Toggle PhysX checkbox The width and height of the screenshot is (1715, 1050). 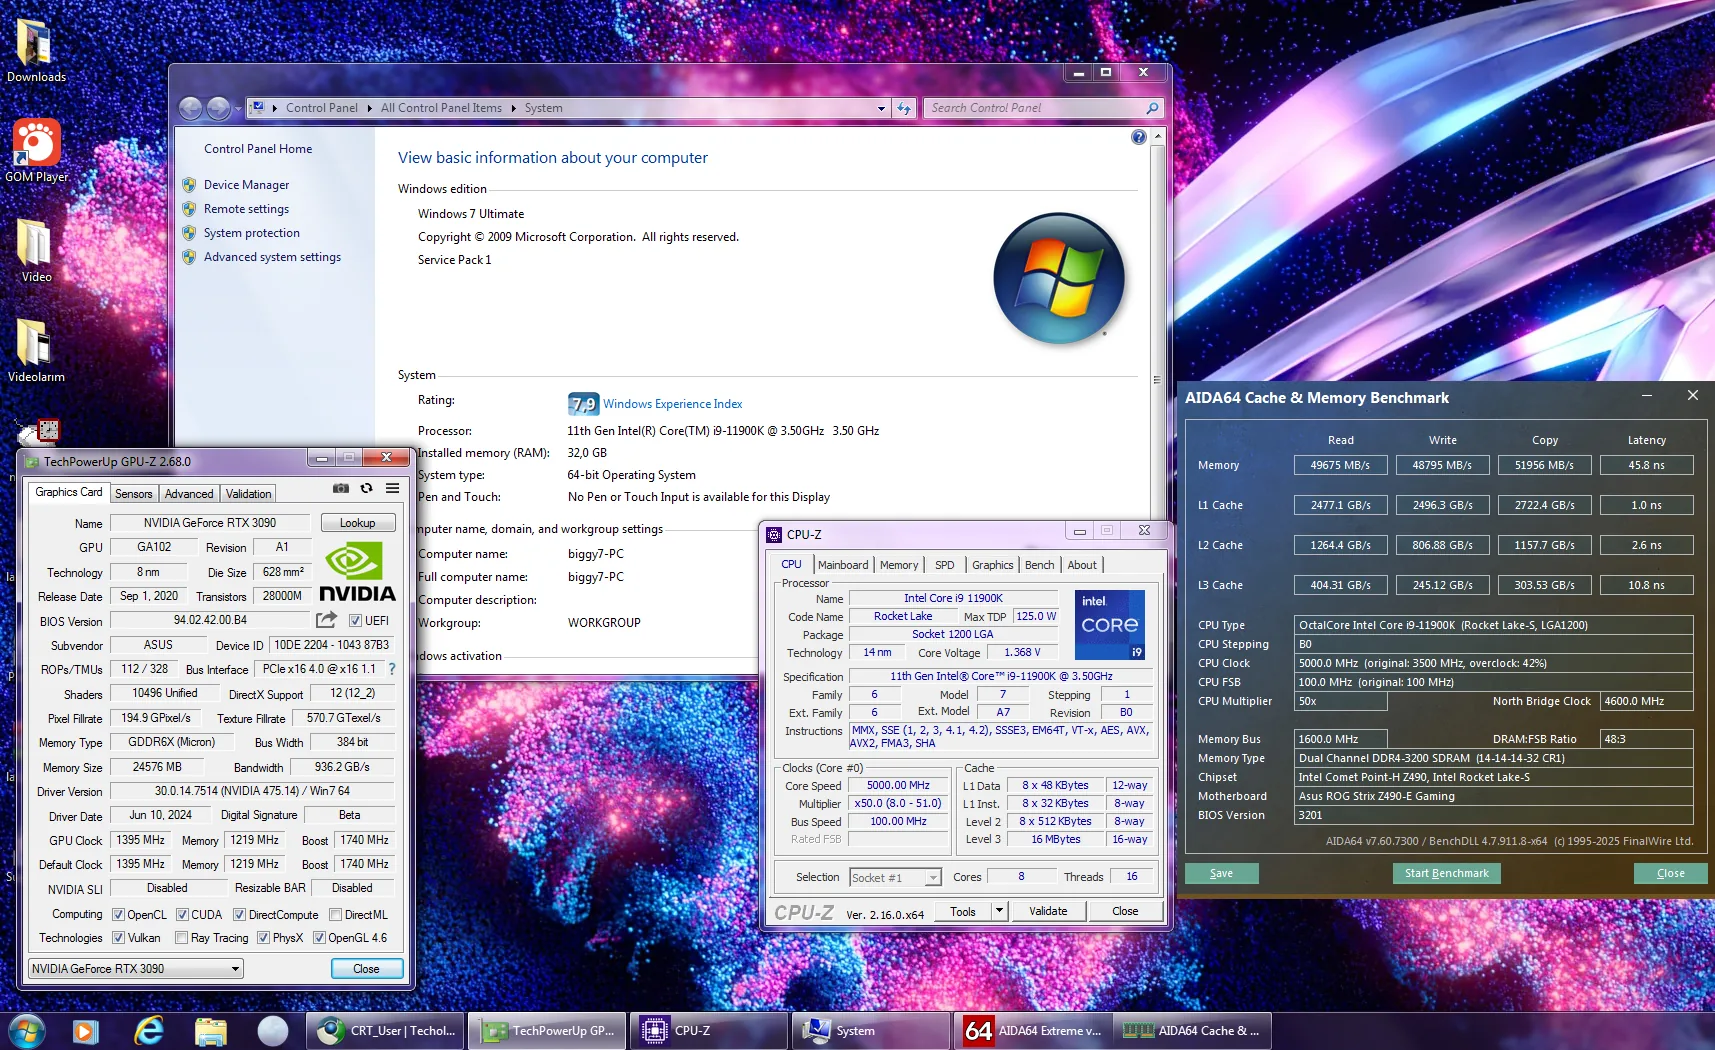[x=263, y=938]
